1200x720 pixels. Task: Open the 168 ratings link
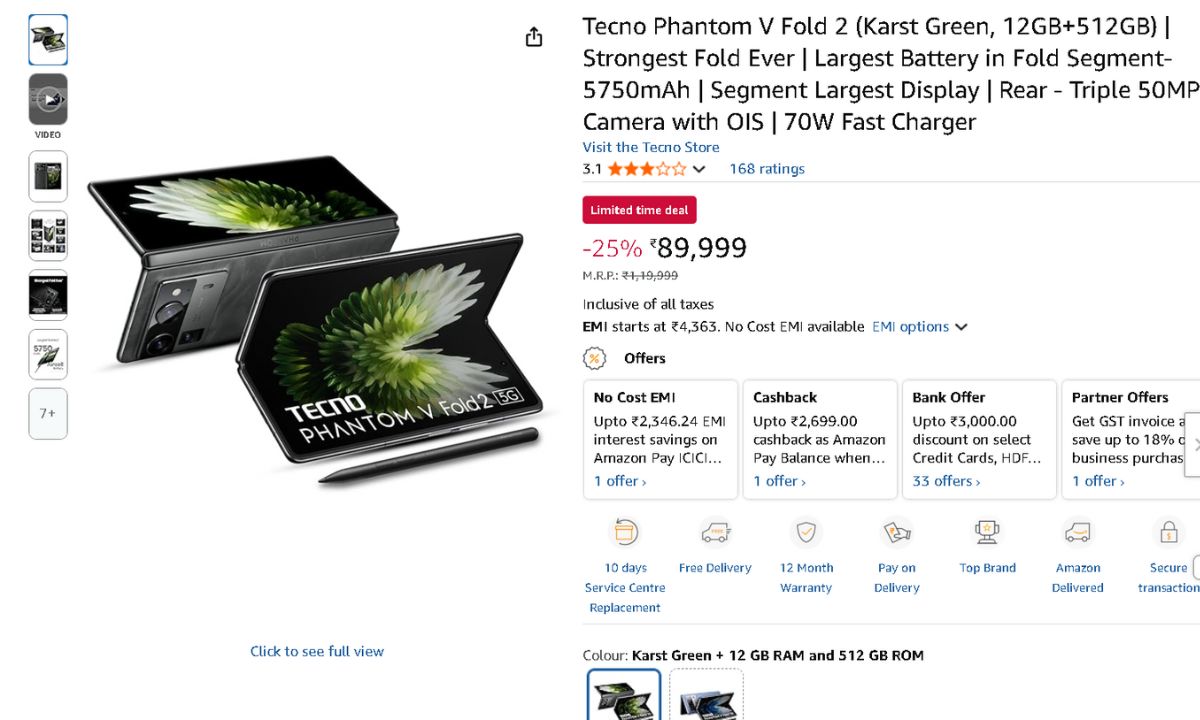767,169
